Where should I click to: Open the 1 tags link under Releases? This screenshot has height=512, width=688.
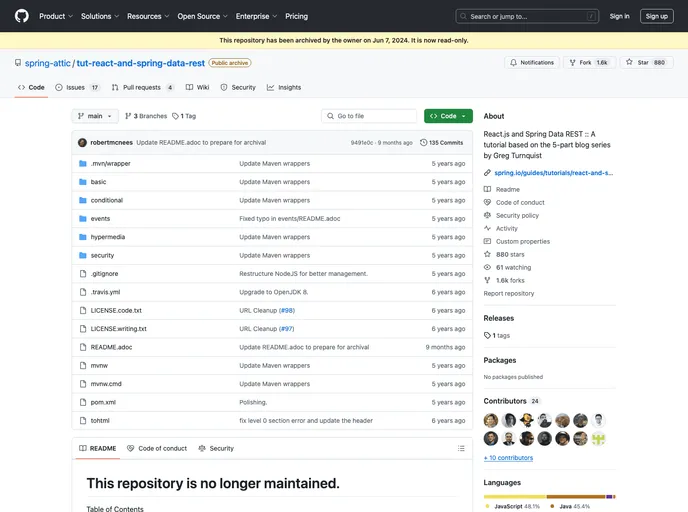[497, 336]
